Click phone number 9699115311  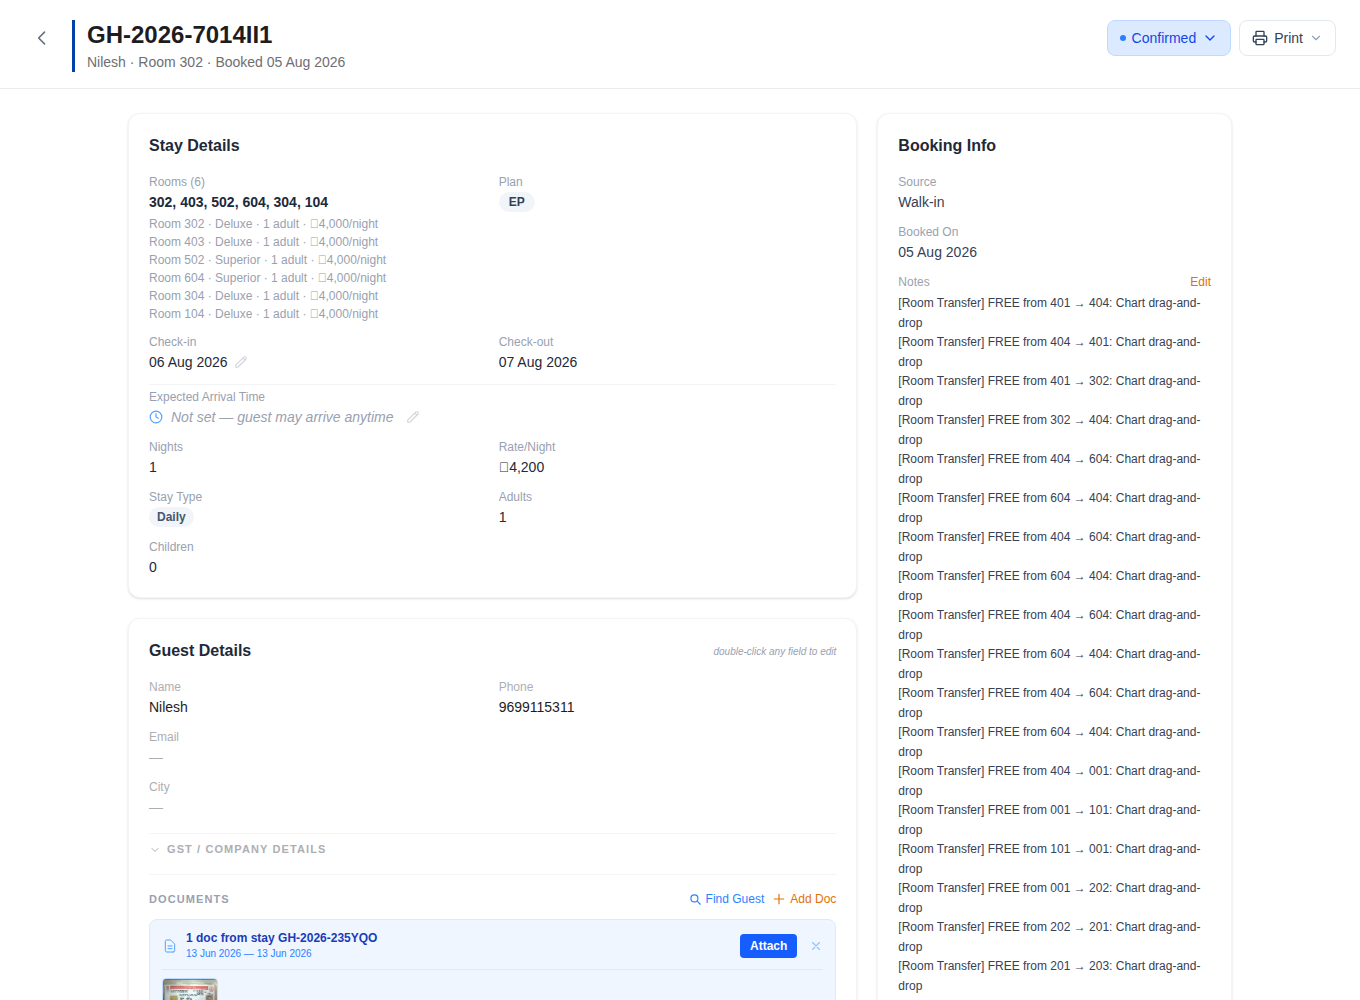[537, 707]
